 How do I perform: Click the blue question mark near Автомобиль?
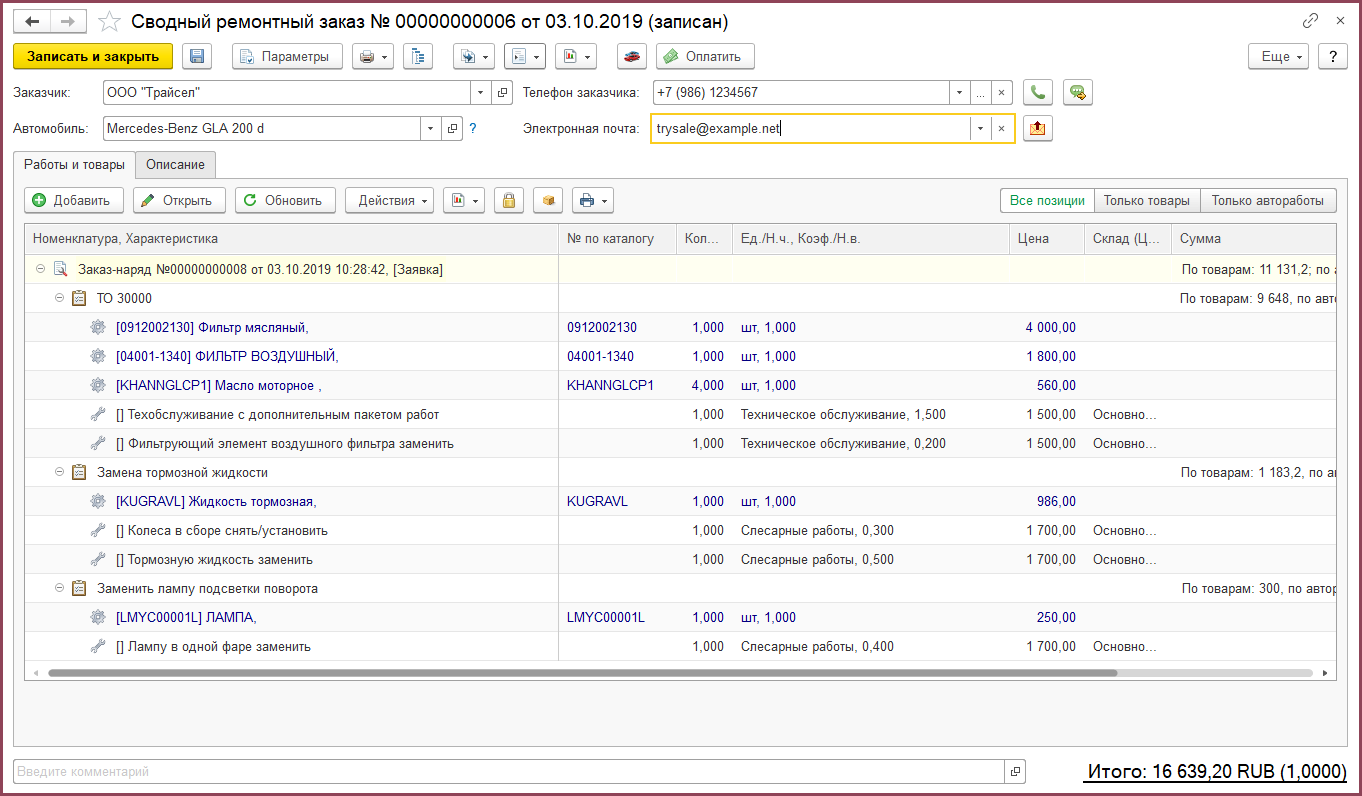(473, 128)
